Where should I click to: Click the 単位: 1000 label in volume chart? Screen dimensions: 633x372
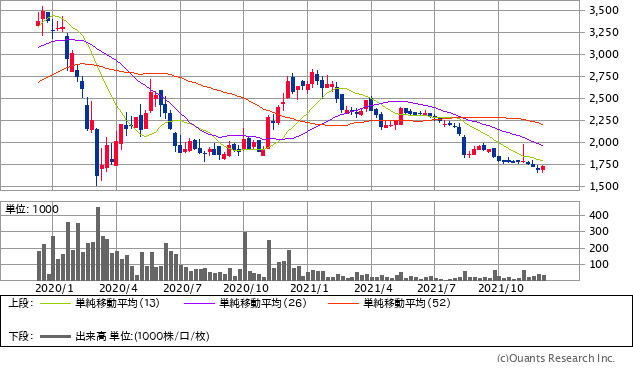(x=32, y=209)
